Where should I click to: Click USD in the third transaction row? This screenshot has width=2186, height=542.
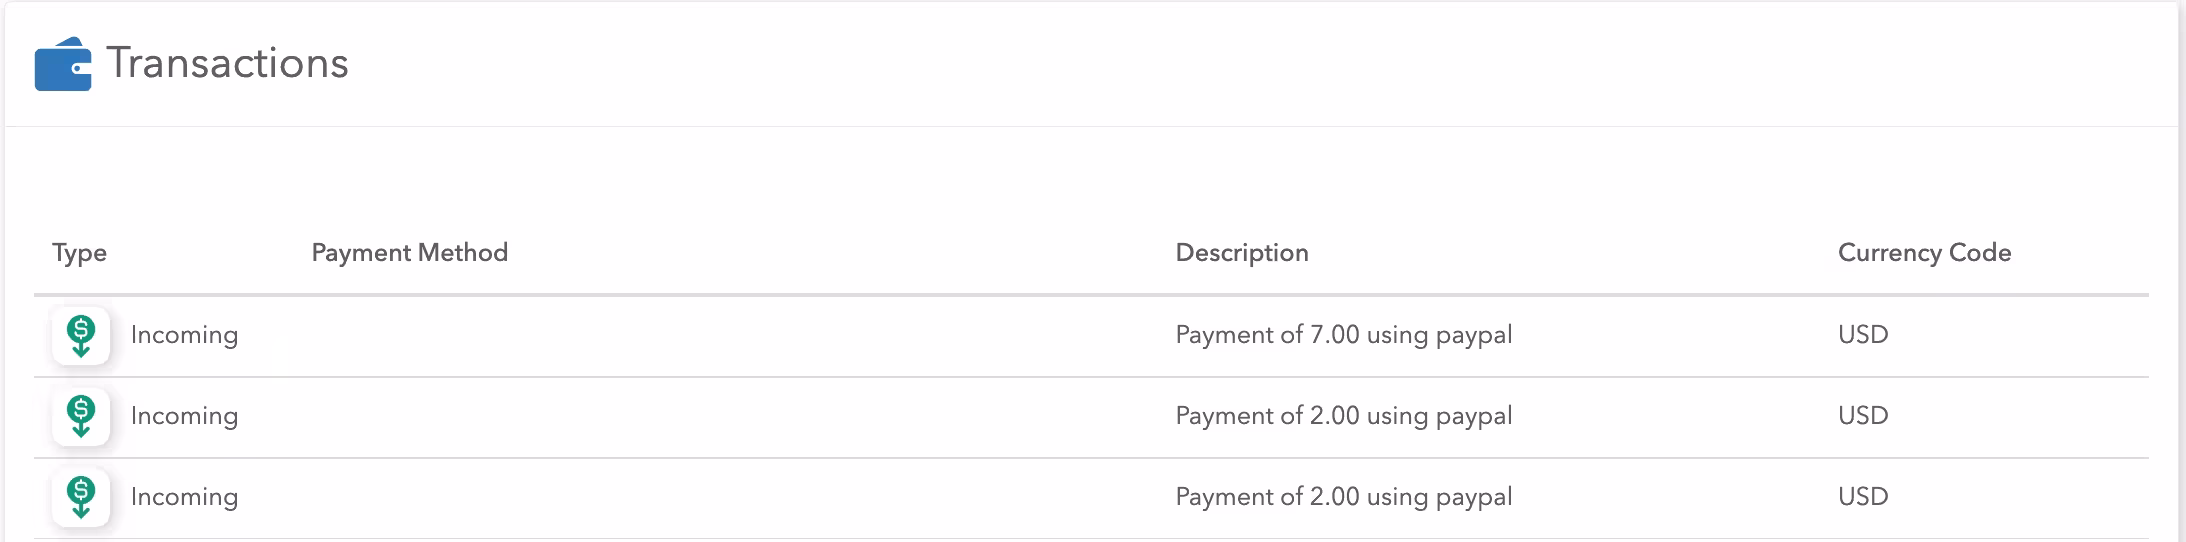click(1862, 497)
